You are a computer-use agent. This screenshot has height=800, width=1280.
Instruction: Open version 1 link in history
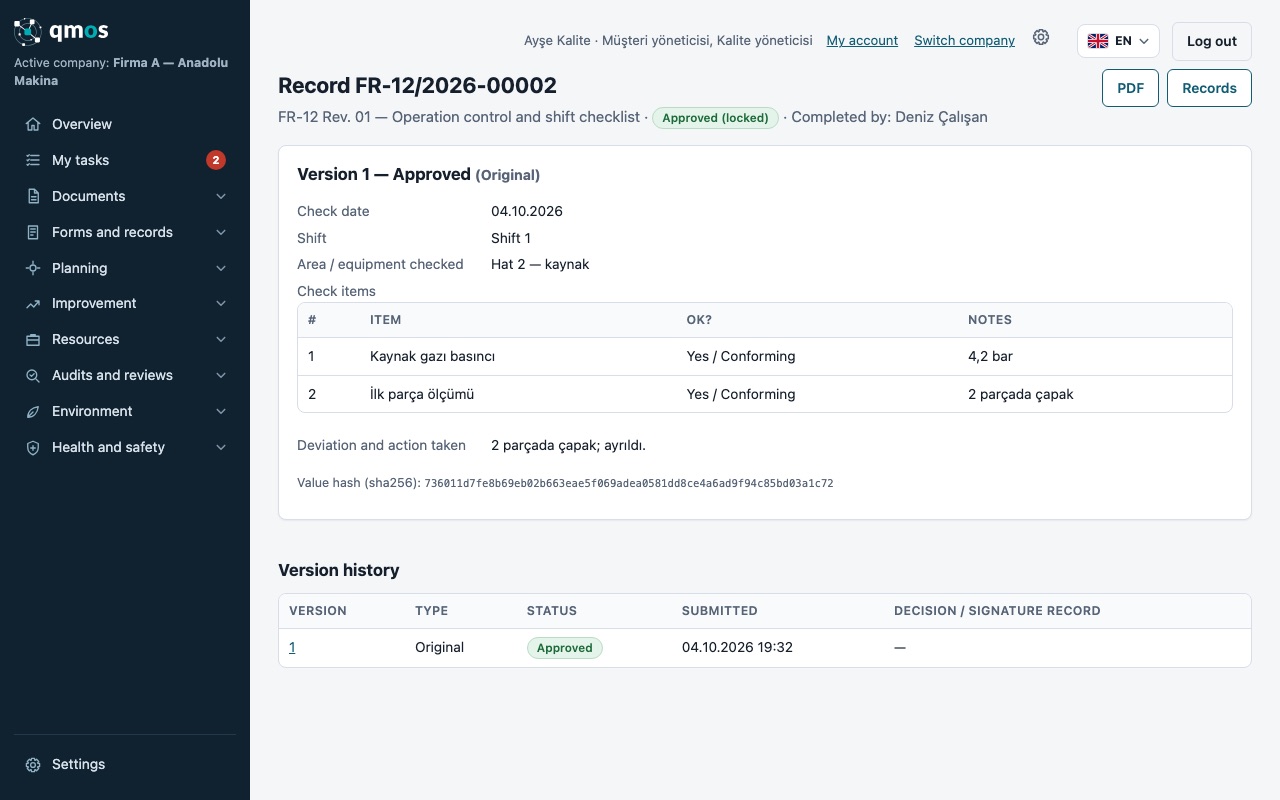click(x=292, y=647)
